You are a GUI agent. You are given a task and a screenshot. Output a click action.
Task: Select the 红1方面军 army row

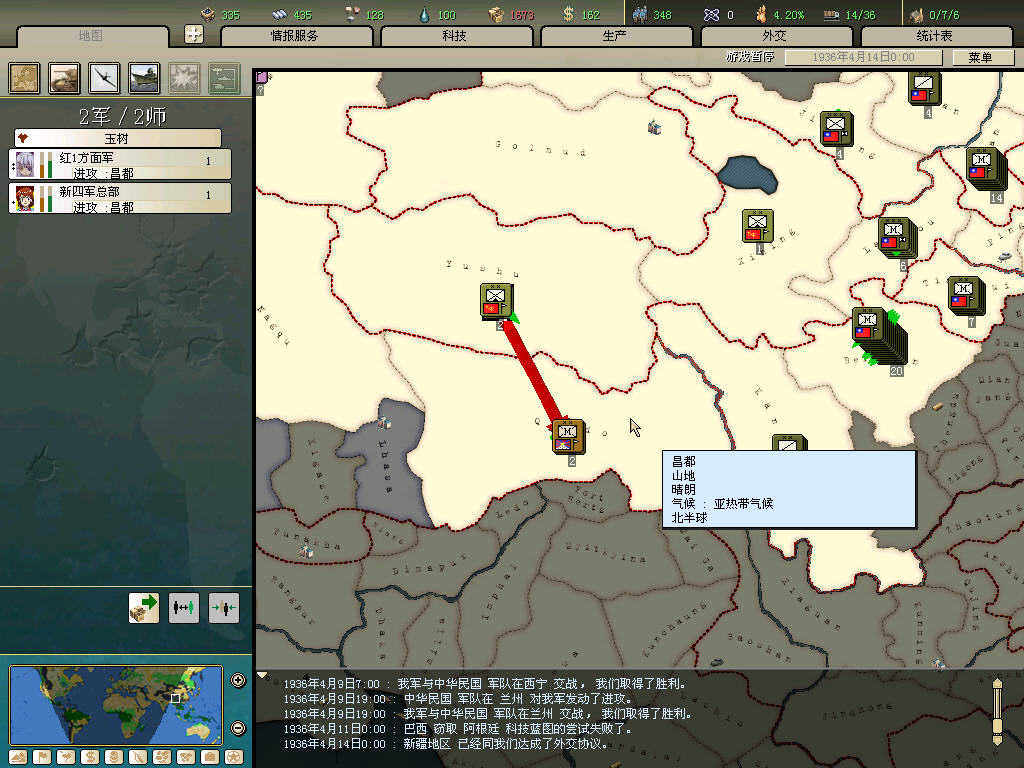(x=120, y=165)
